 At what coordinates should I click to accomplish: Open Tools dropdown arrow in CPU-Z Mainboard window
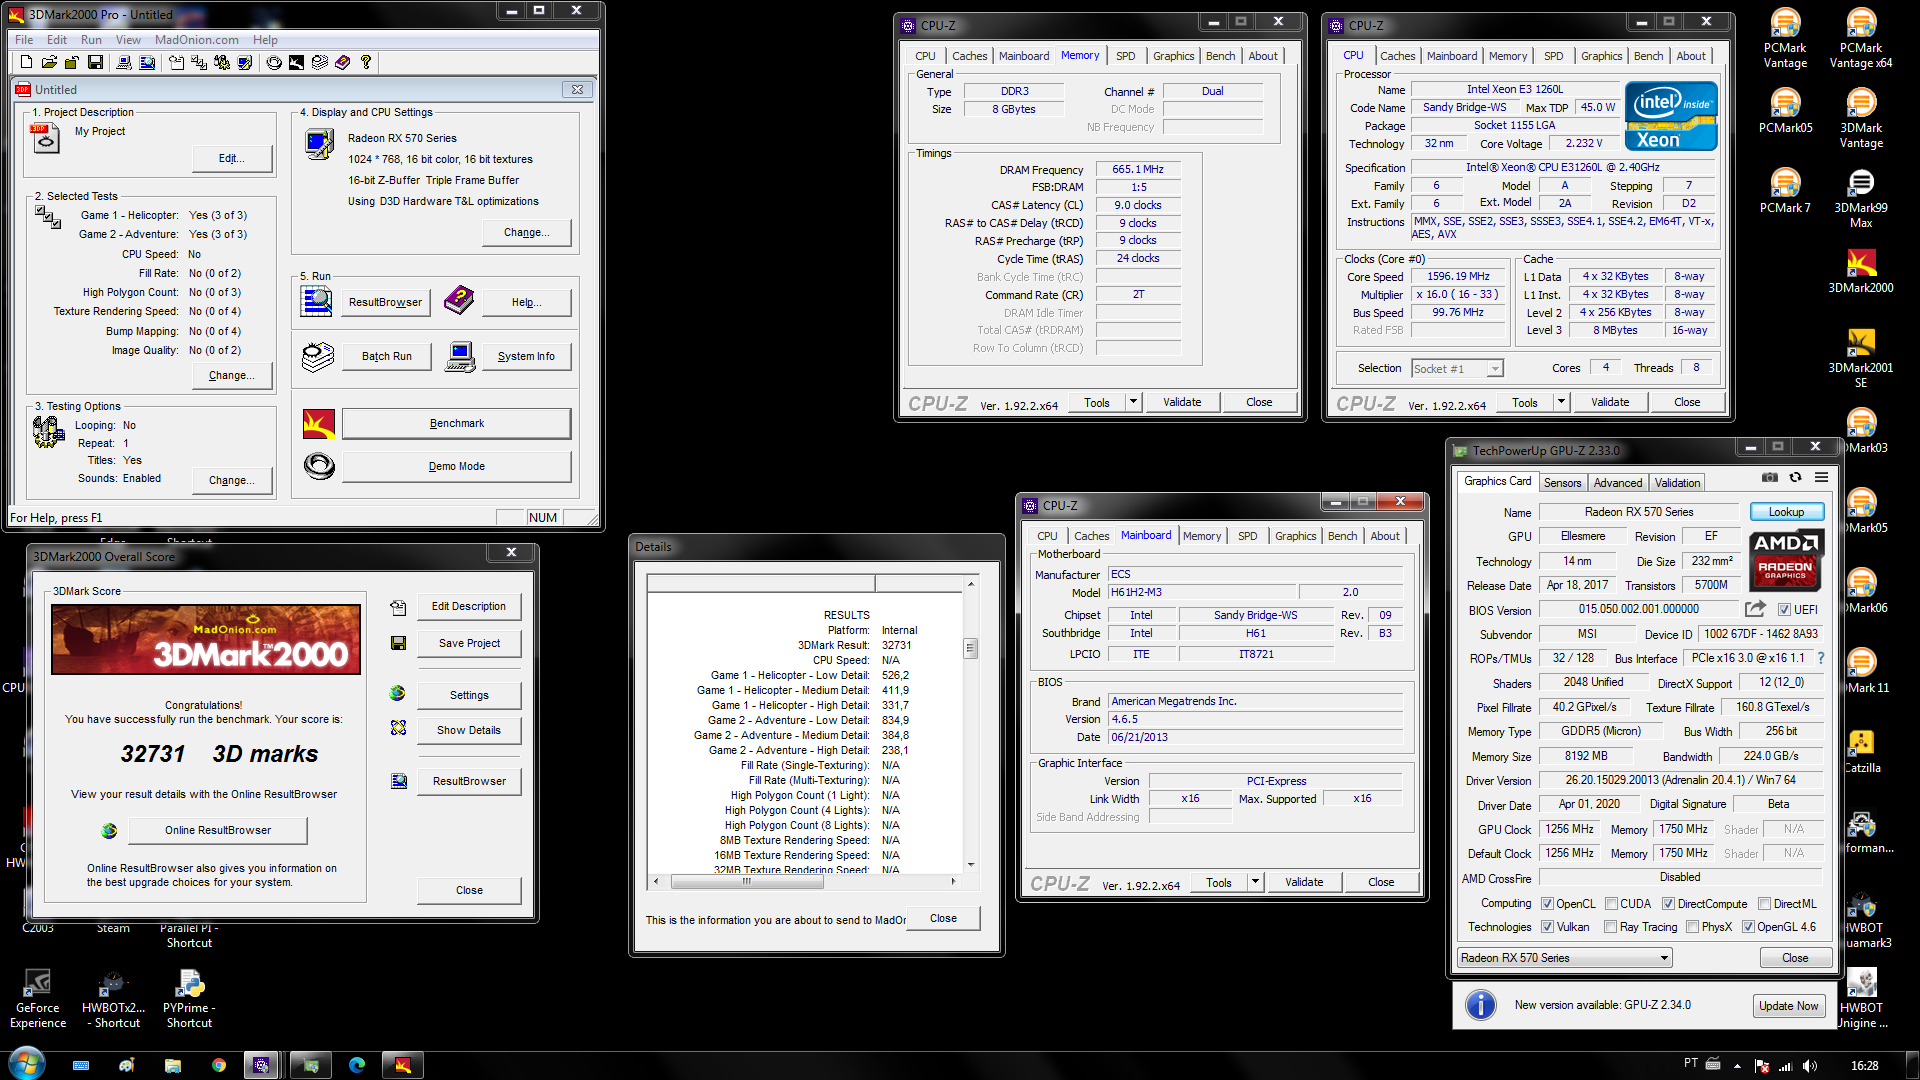1255,882
